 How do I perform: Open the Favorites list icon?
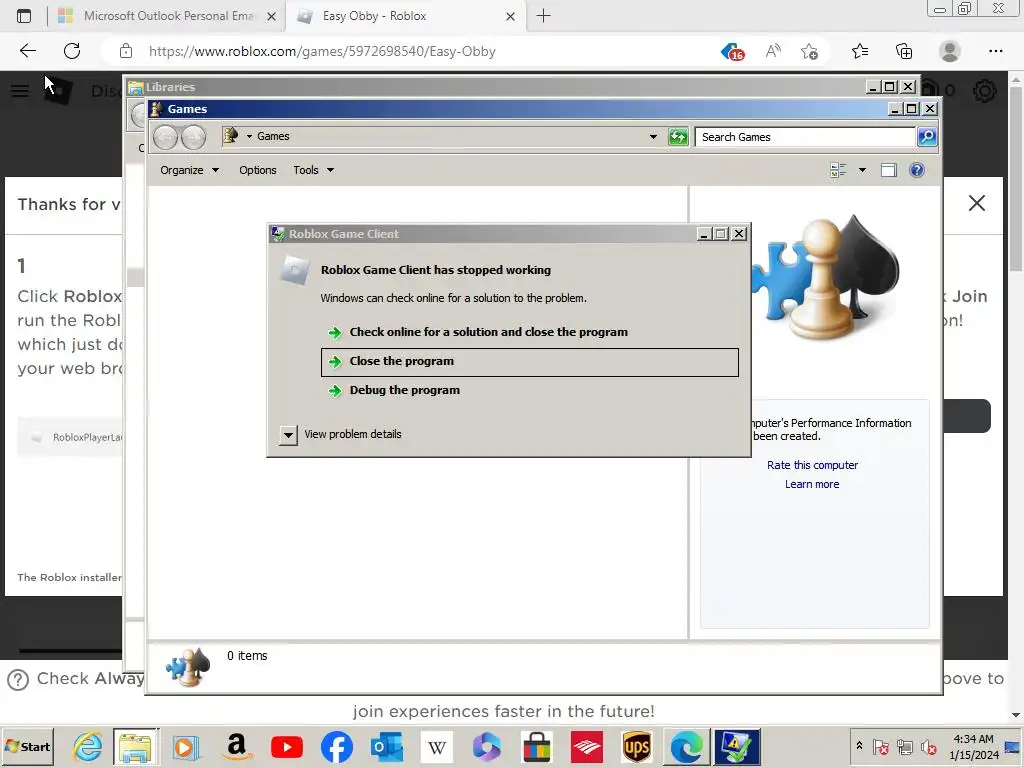click(x=860, y=51)
